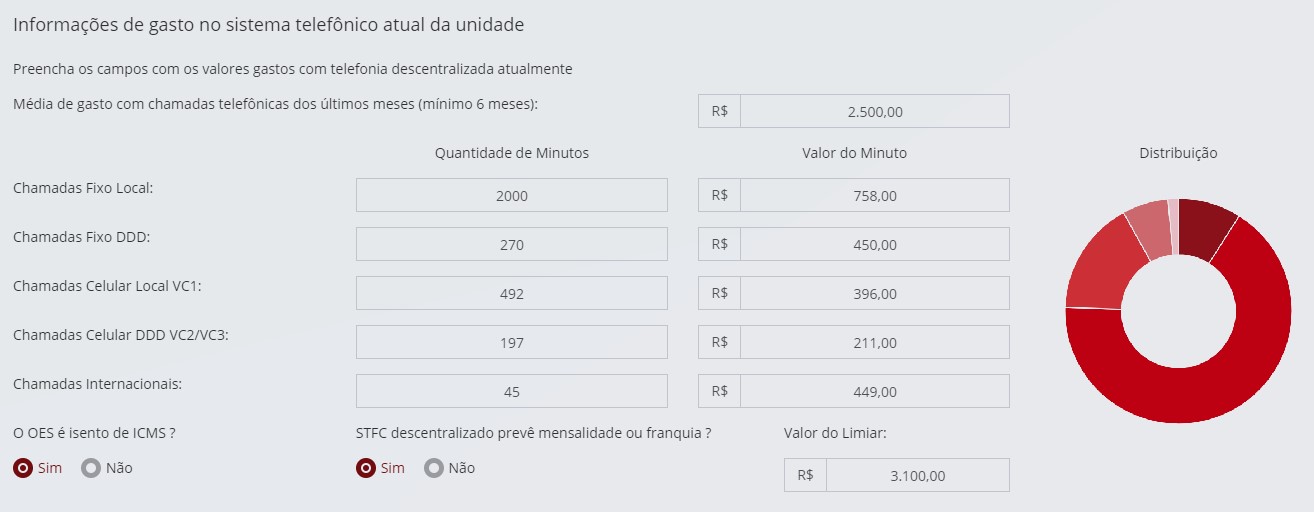The height and width of the screenshot is (512, 1314).
Task: Focus the Celular DDD value field 211,00
Action: (x=874, y=343)
